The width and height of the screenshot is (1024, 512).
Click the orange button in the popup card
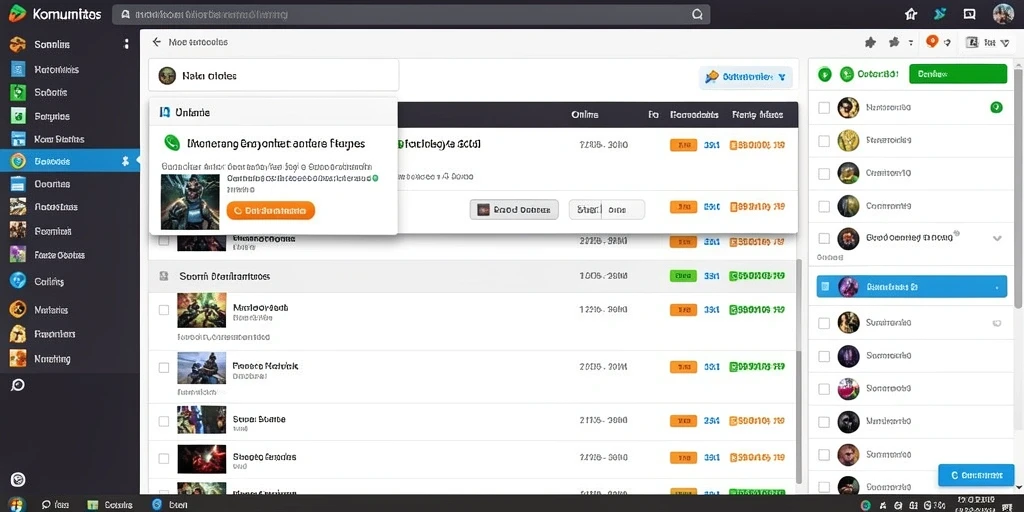tap(270, 210)
